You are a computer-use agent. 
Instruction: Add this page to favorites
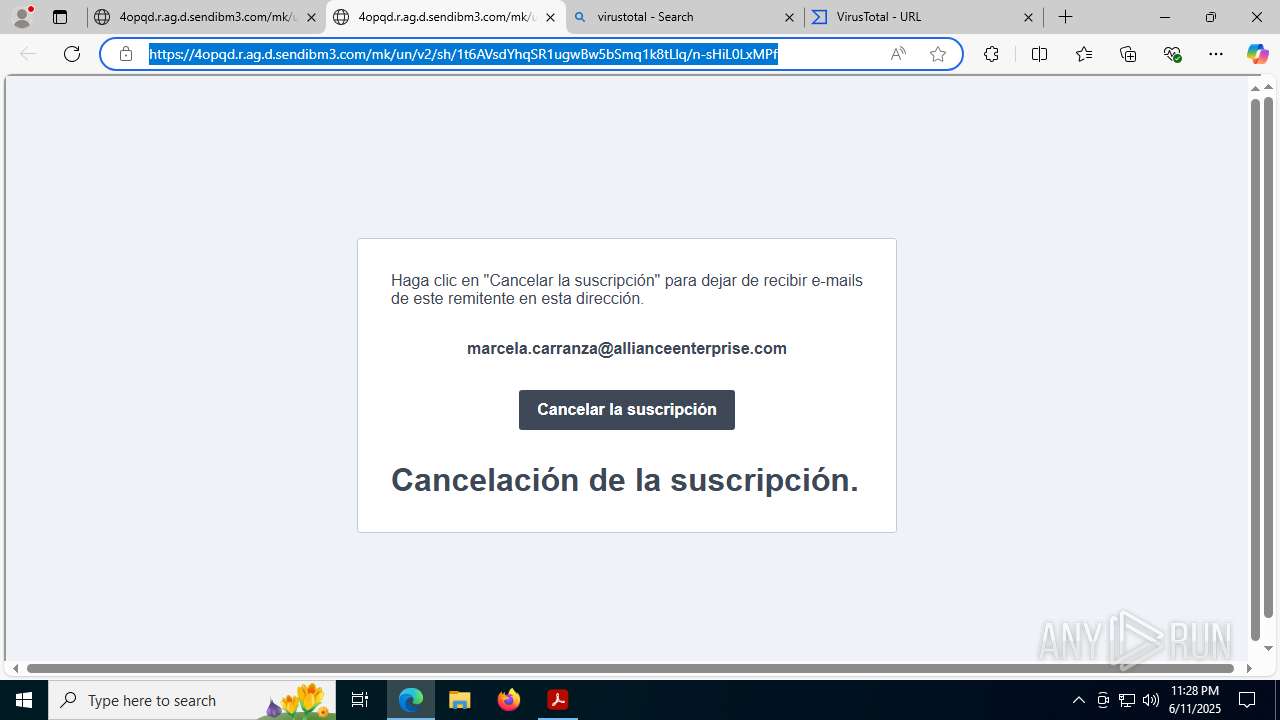click(x=938, y=54)
